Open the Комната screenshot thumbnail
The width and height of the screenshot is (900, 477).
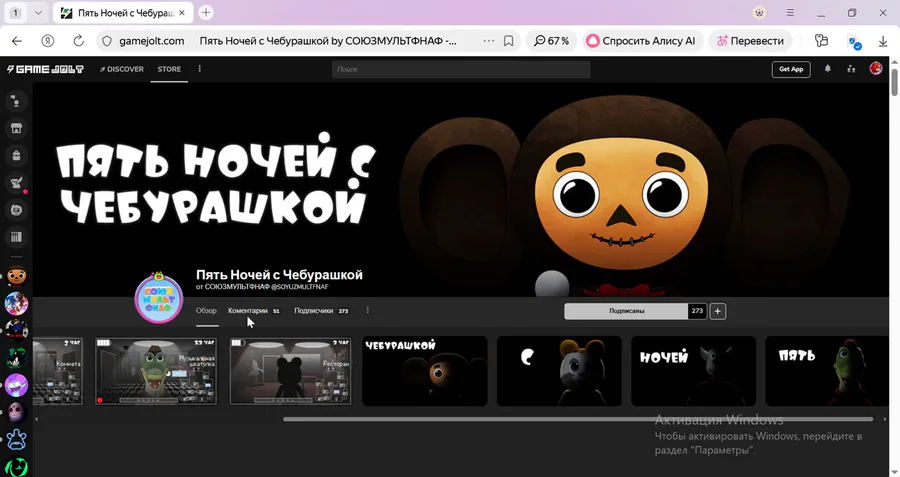click(57, 371)
